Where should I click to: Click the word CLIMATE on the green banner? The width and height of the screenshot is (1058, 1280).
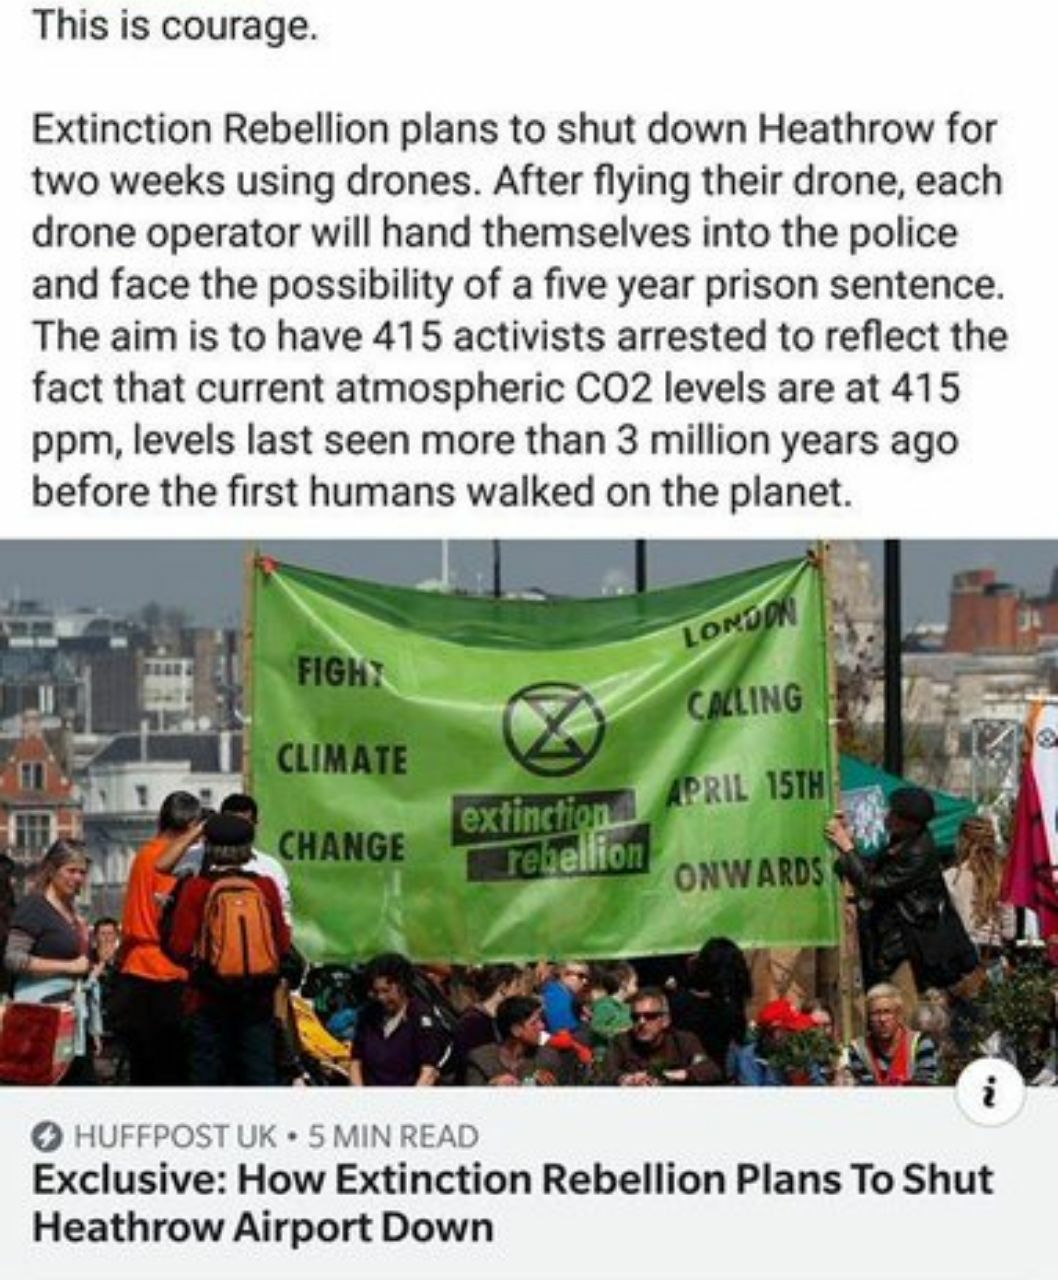(342, 758)
